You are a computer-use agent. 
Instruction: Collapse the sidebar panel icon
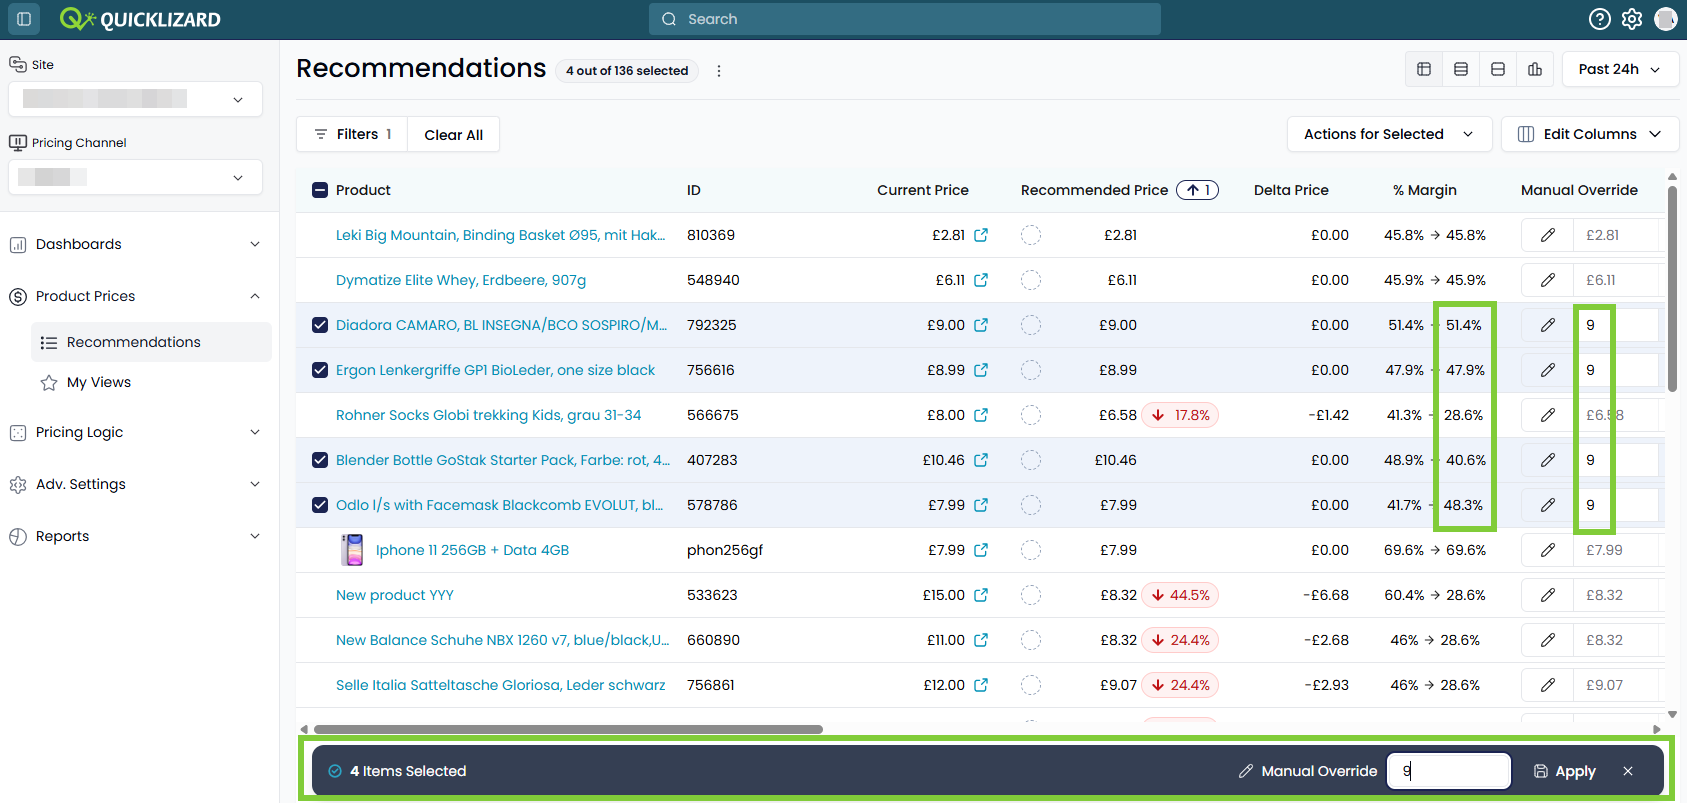point(24,19)
